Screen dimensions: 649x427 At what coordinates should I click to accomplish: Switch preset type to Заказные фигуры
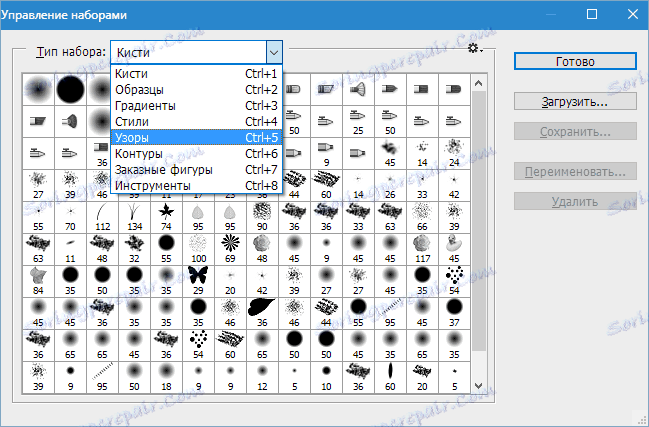[196, 170]
